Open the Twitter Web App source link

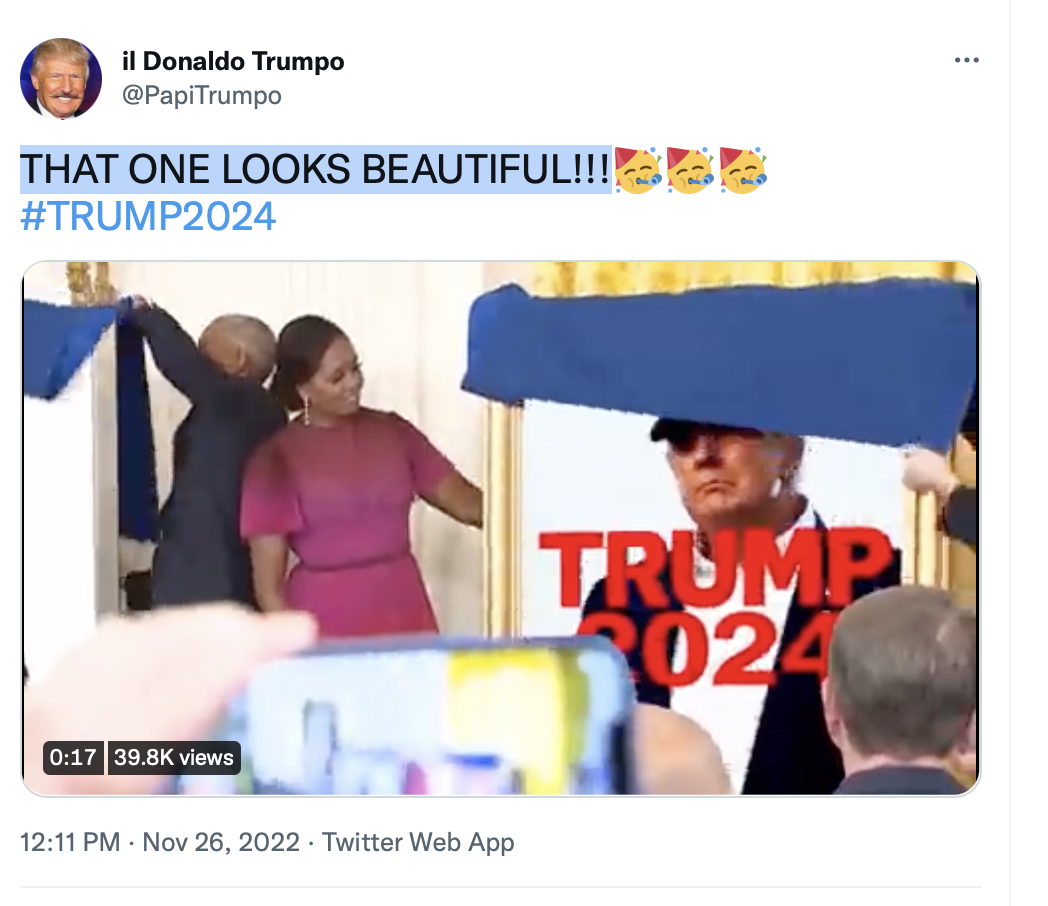(x=418, y=842)
